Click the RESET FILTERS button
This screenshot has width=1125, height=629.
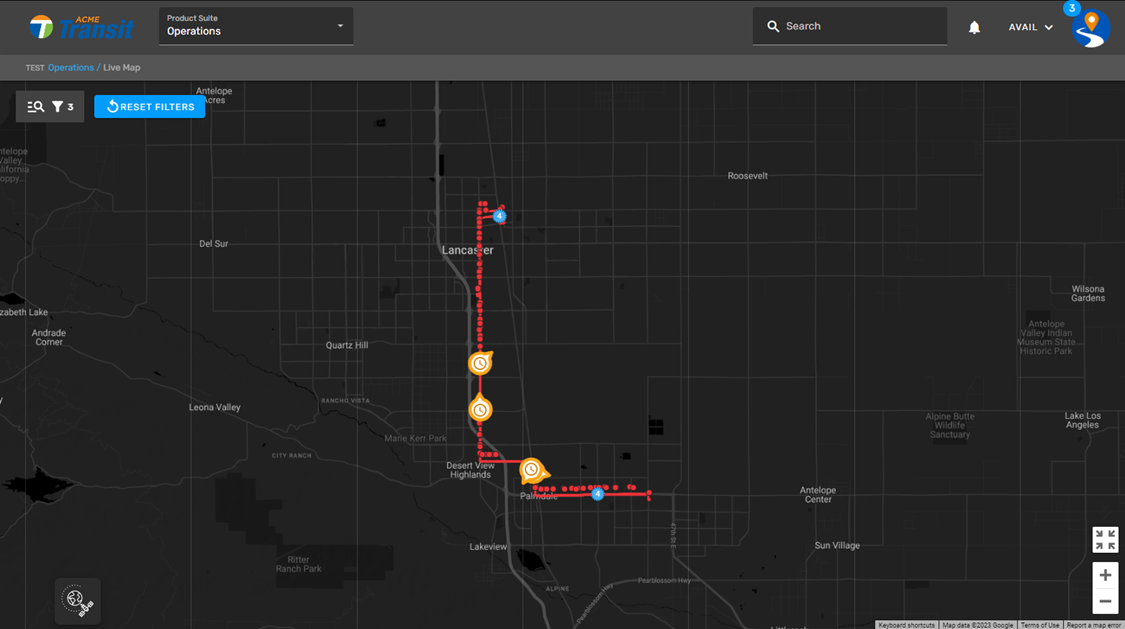149,107
